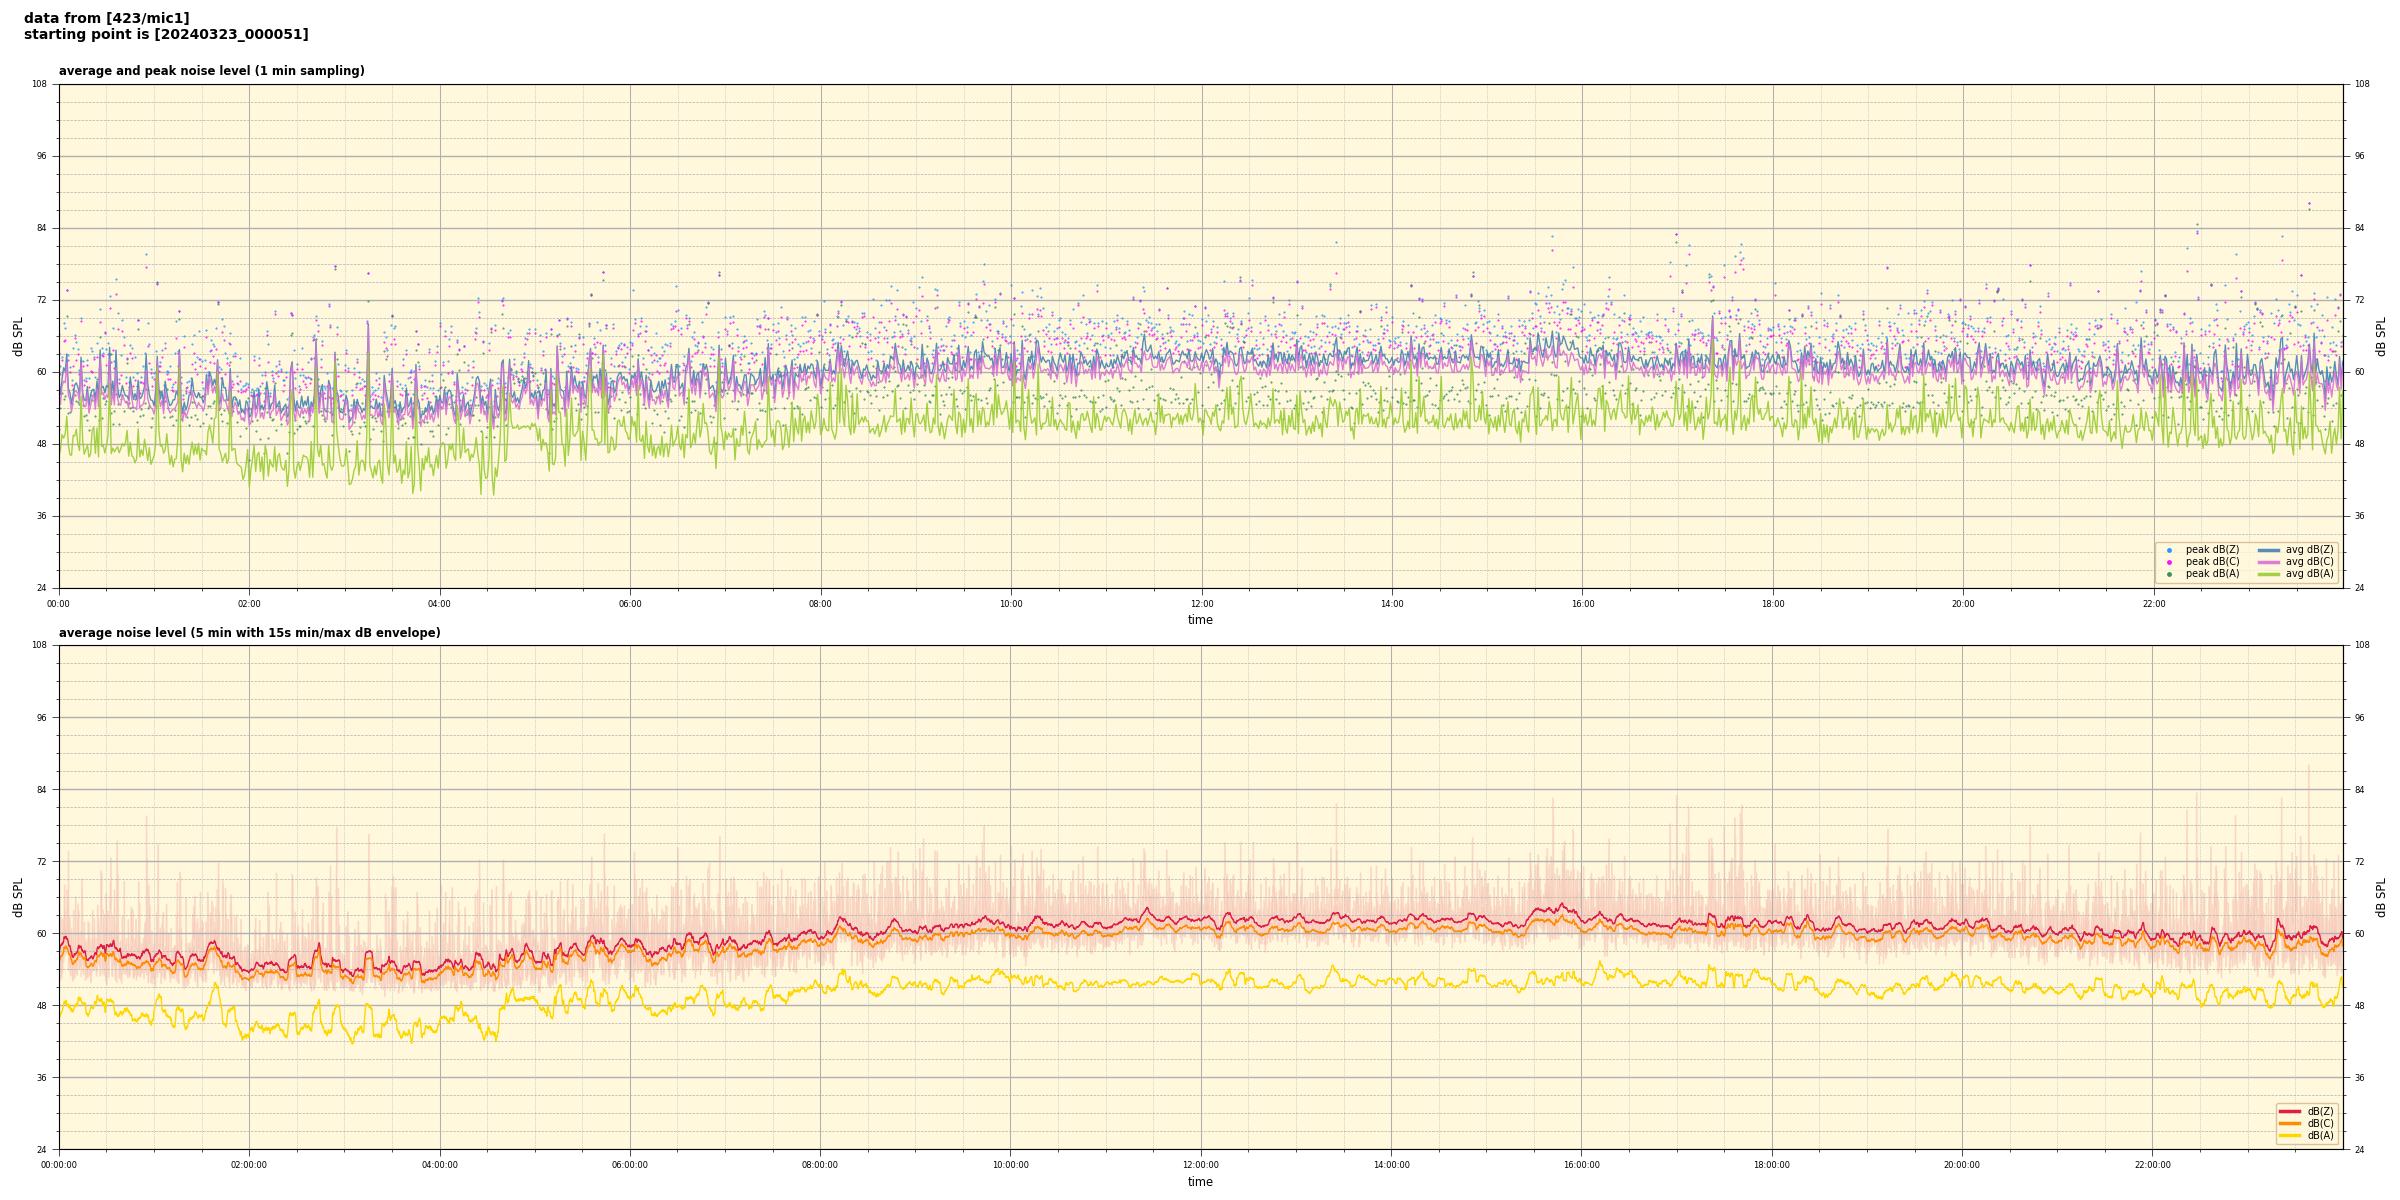Click the 'data from [423/mic1]' header text
2400x1200 pixels.
[x=106, y=18]
